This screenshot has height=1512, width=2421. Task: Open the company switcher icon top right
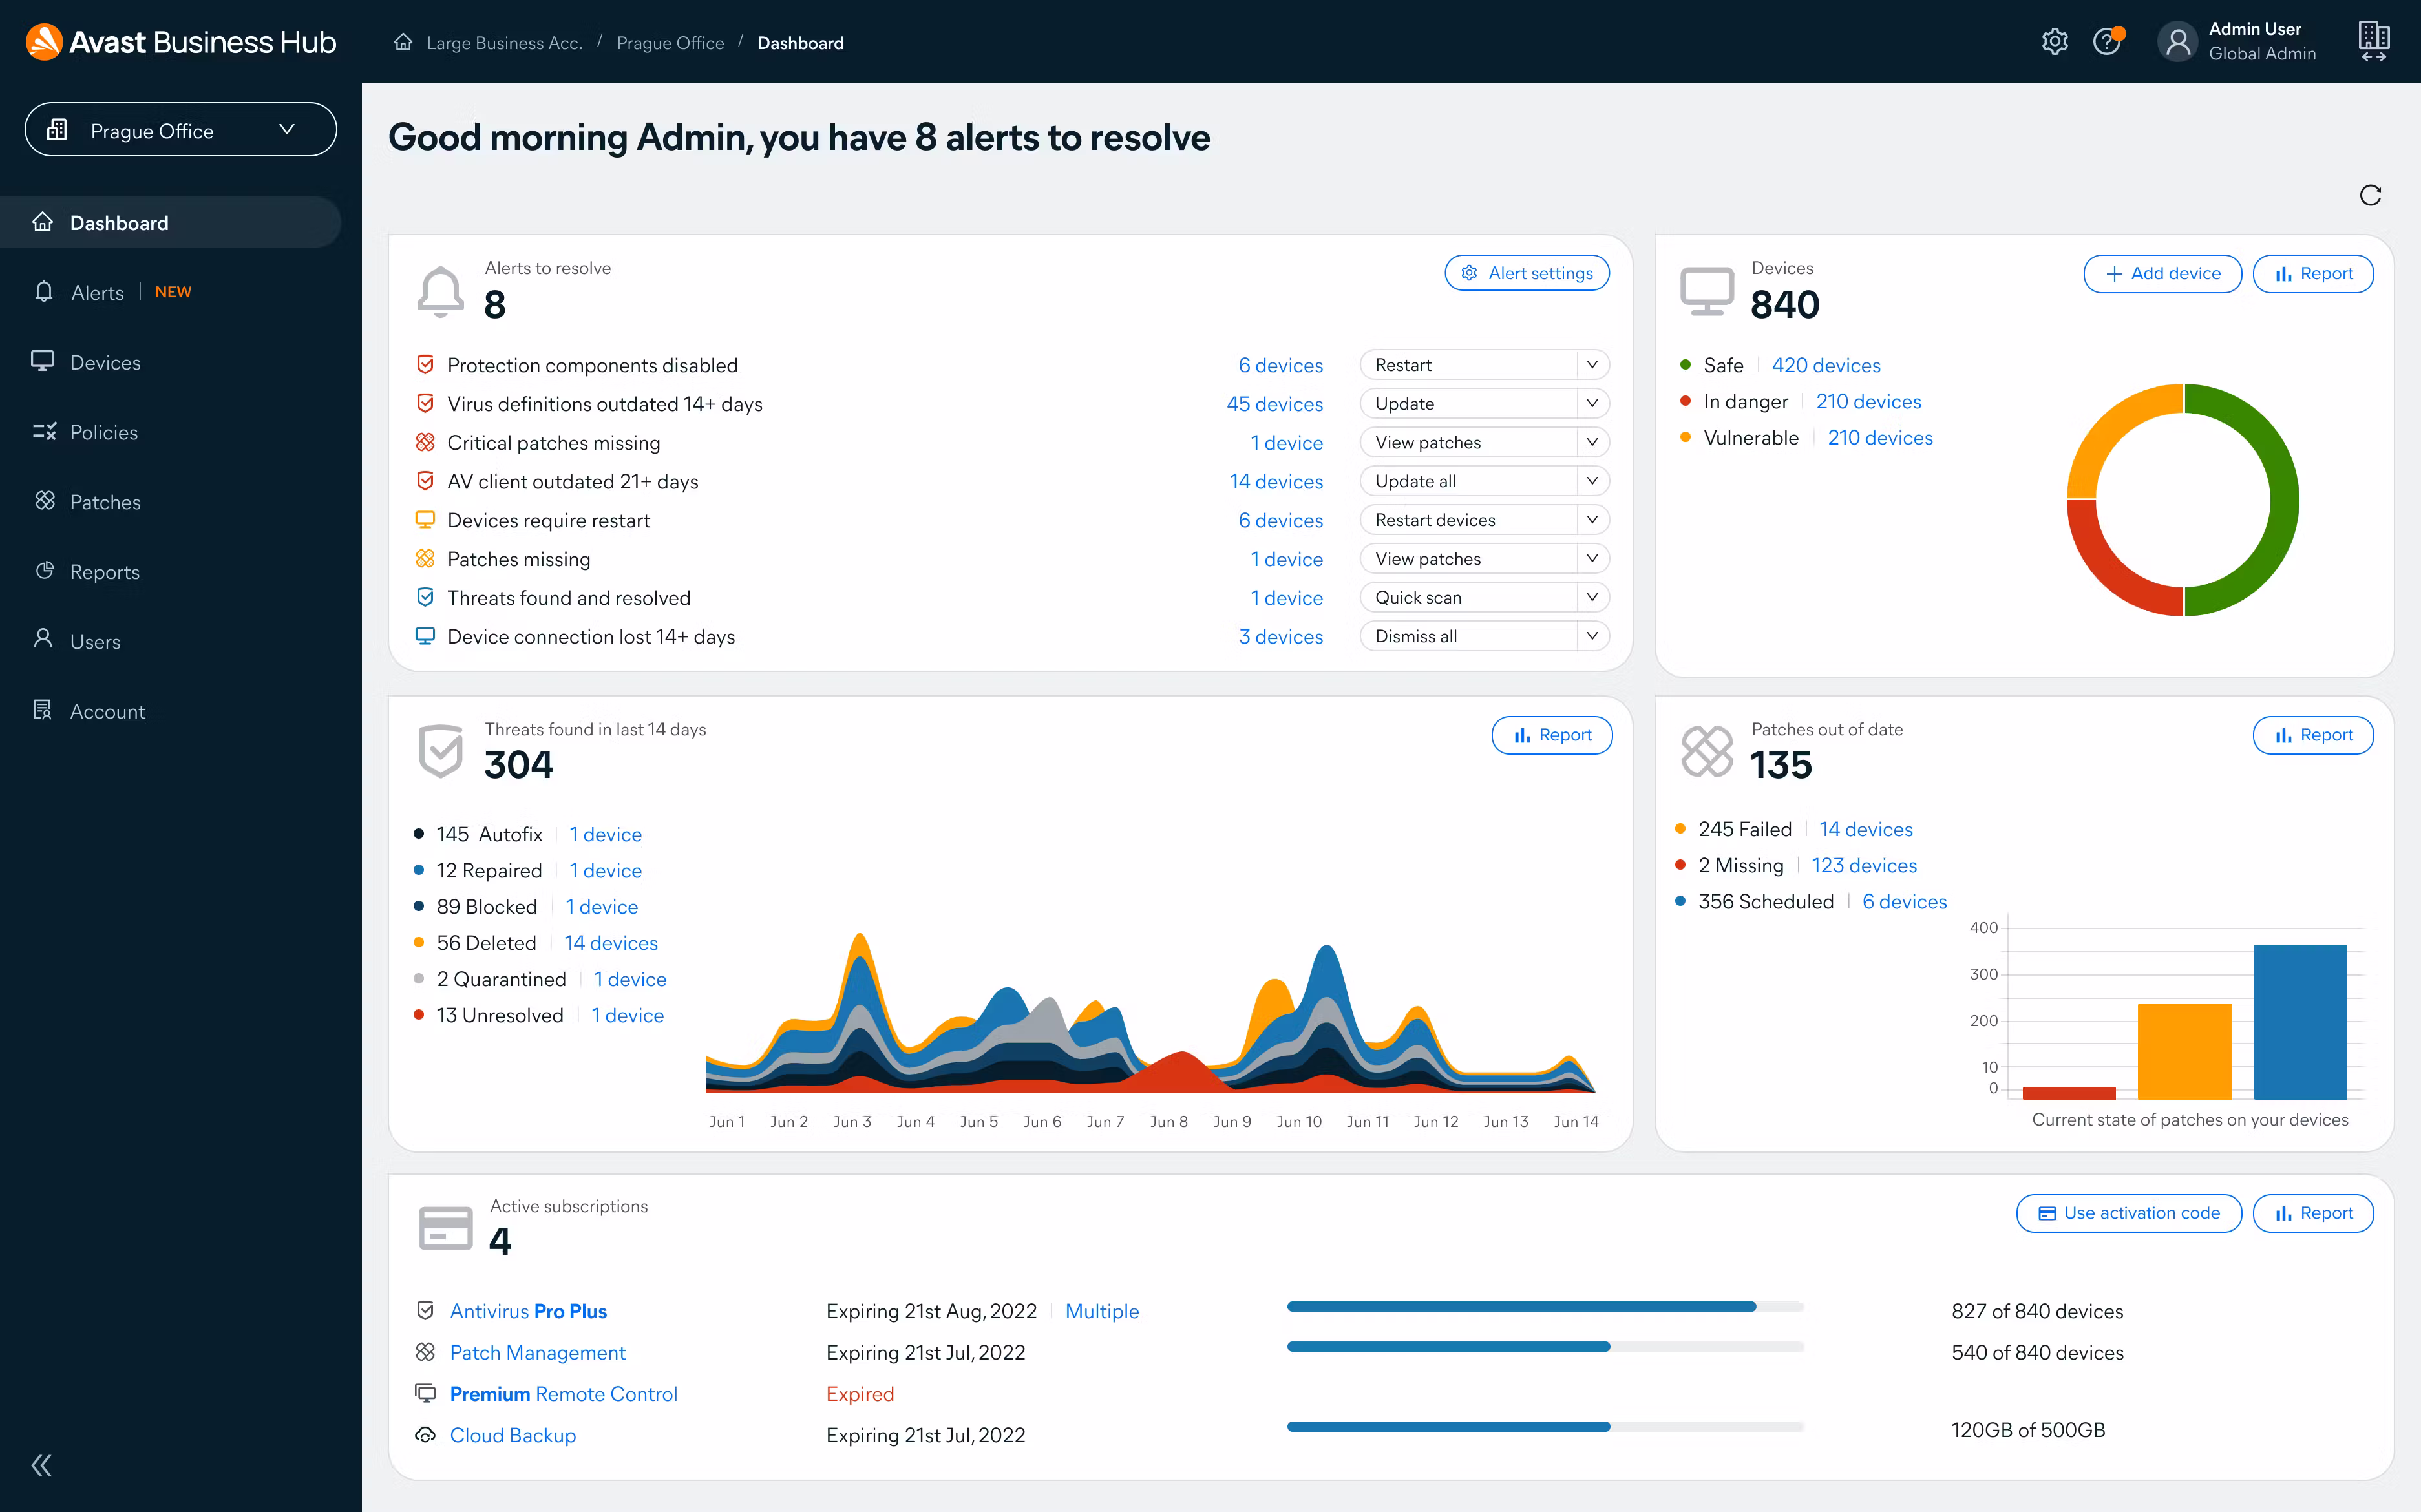(x=2374, y=41)
